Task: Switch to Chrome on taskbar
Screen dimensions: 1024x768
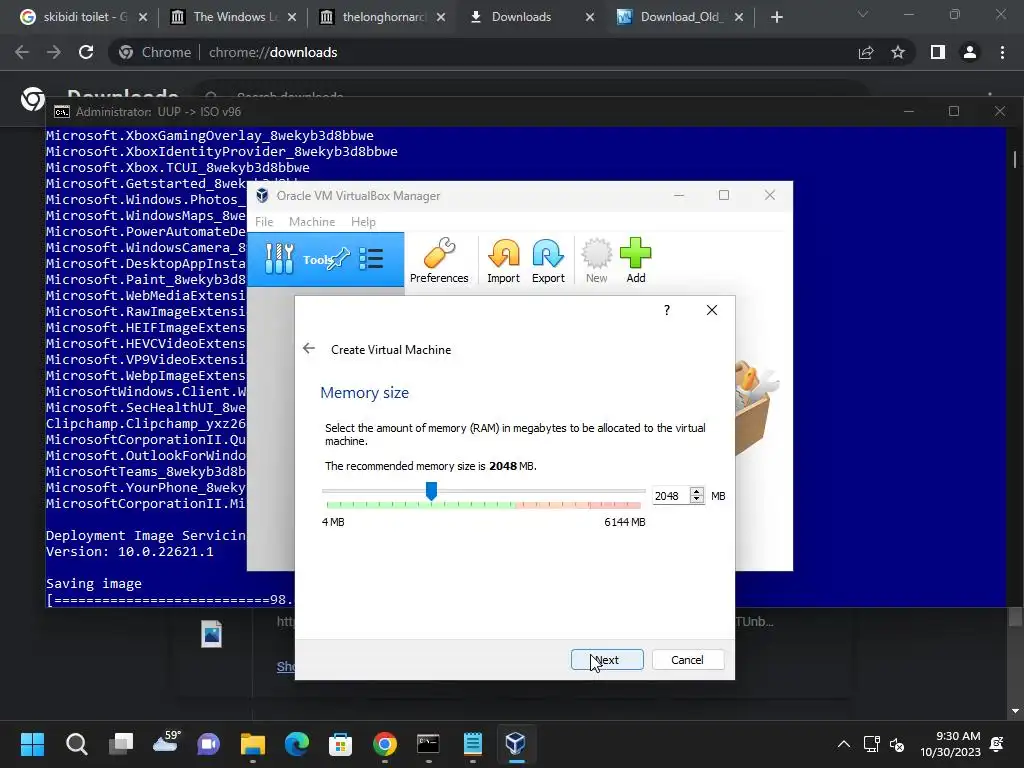Action: [x=385, y=744]
